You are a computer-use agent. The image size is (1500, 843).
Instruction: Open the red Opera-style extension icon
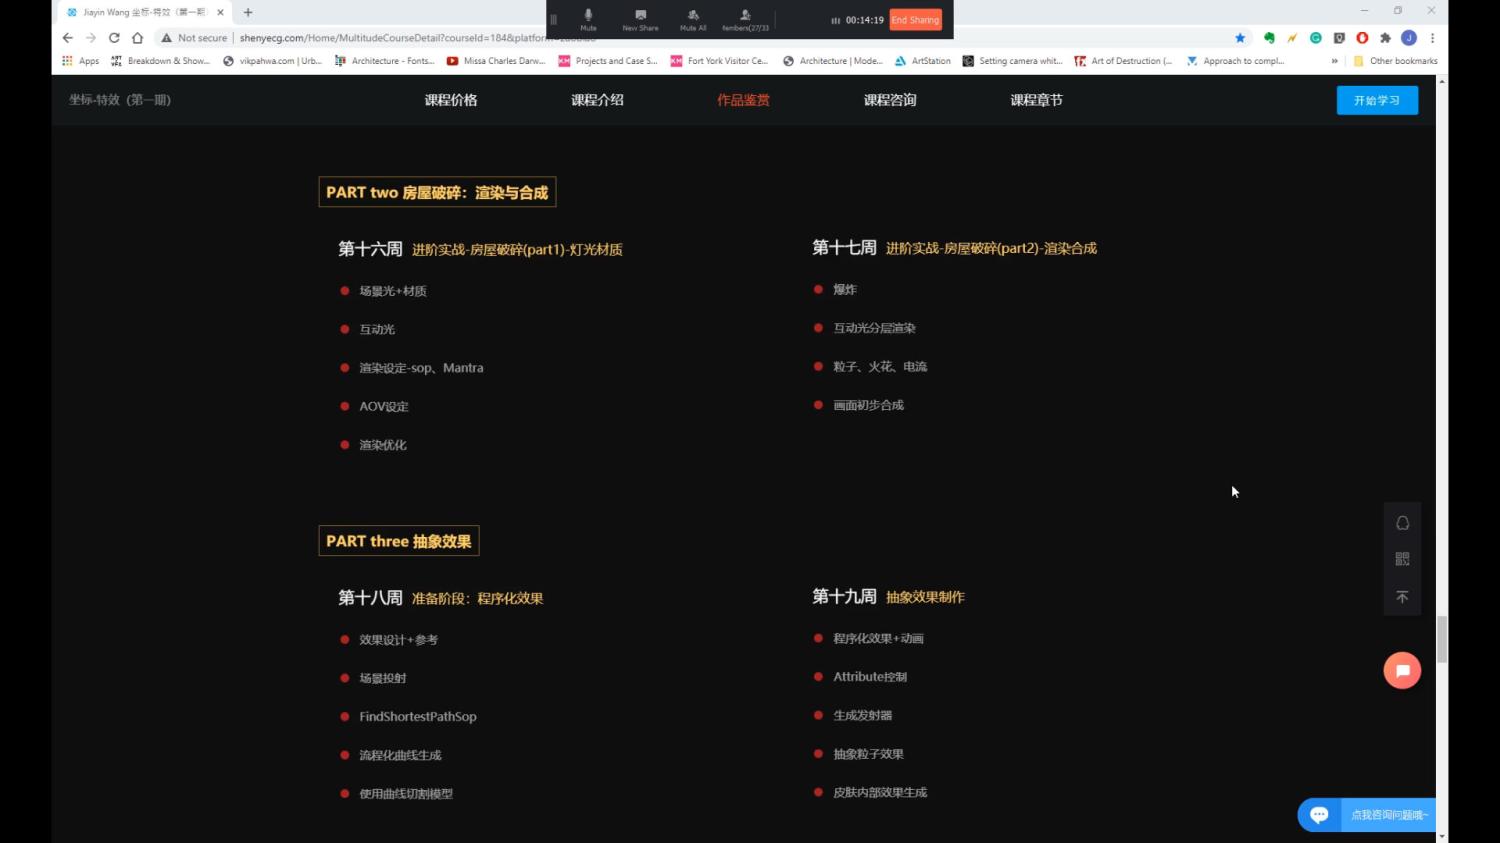(x=1362, y=38)
